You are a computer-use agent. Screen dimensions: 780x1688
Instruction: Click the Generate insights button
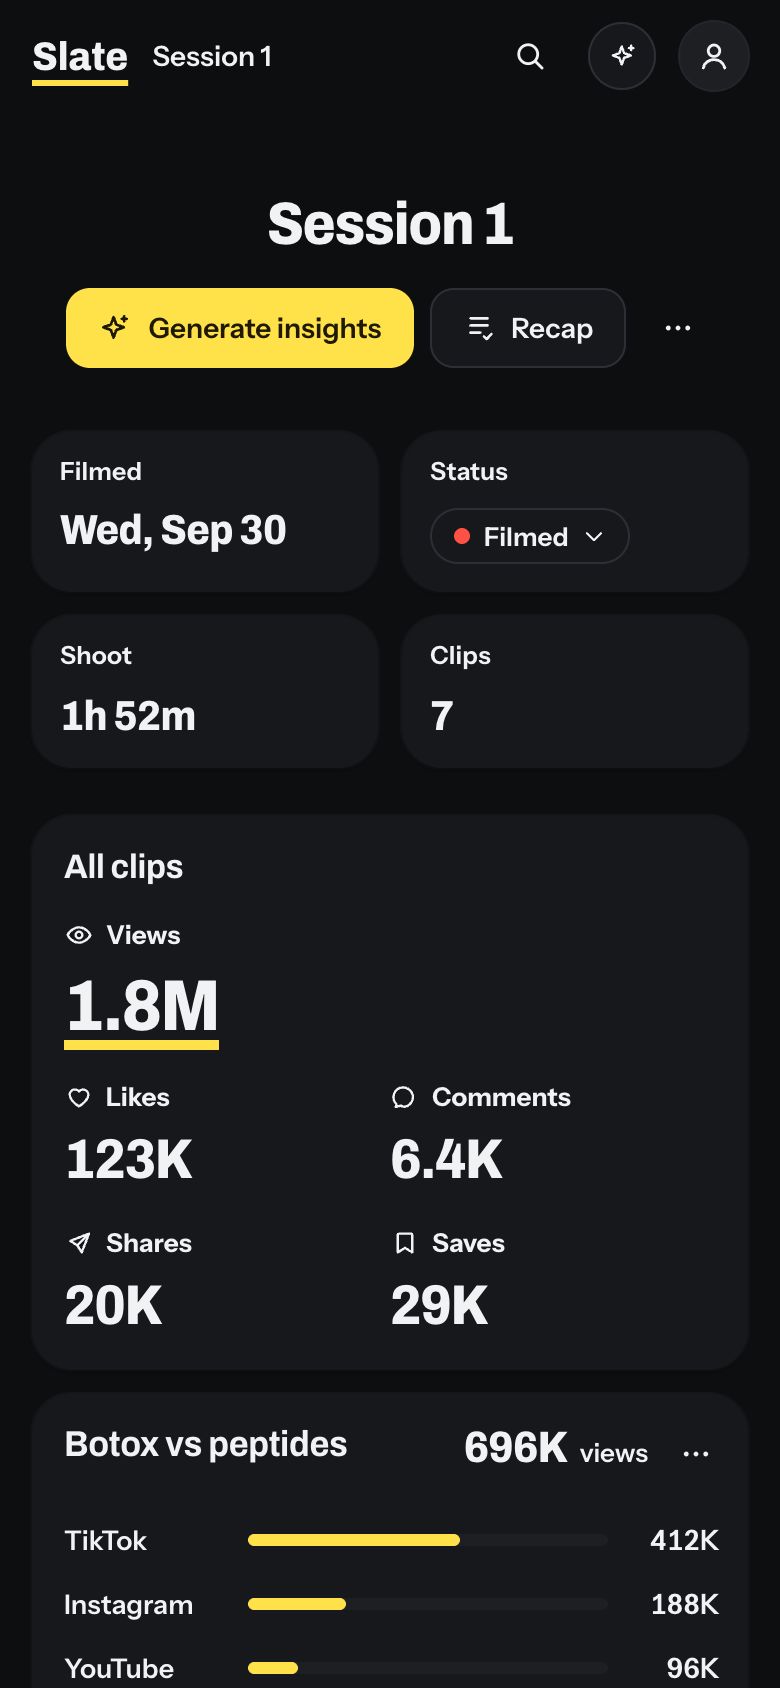coord(240,328)
